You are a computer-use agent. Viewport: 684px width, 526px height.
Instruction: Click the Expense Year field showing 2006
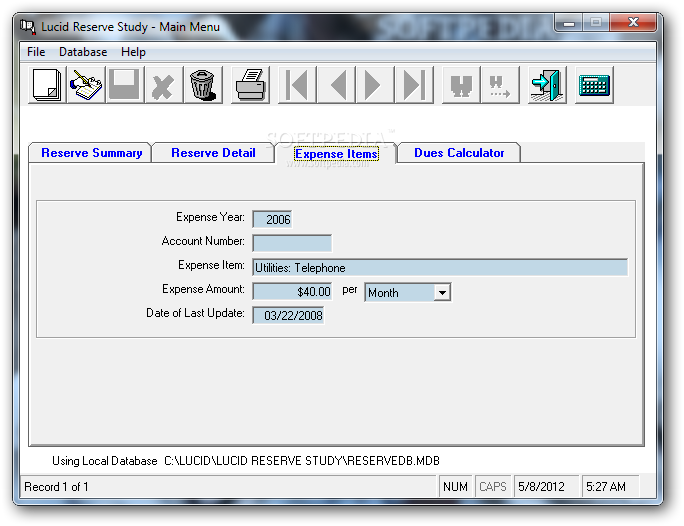[272, 219]
